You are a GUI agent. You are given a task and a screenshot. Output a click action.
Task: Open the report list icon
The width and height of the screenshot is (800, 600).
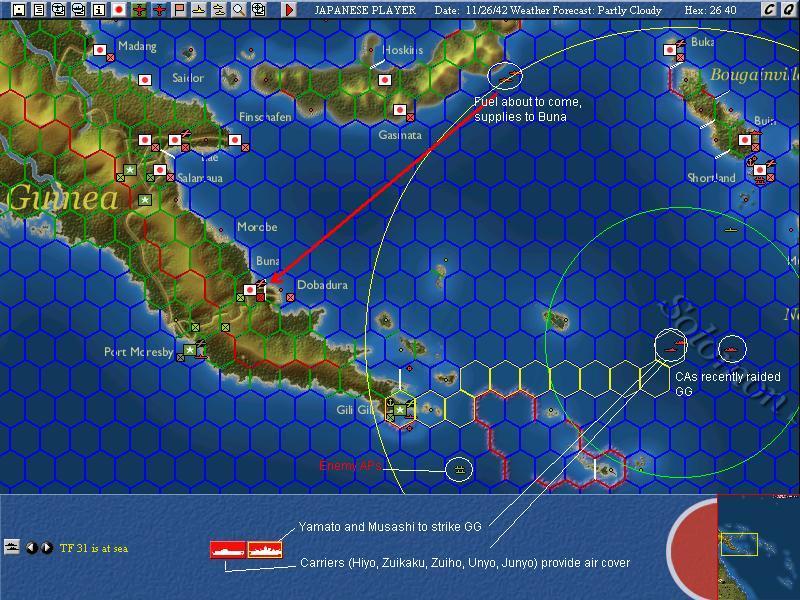[38, 9]
